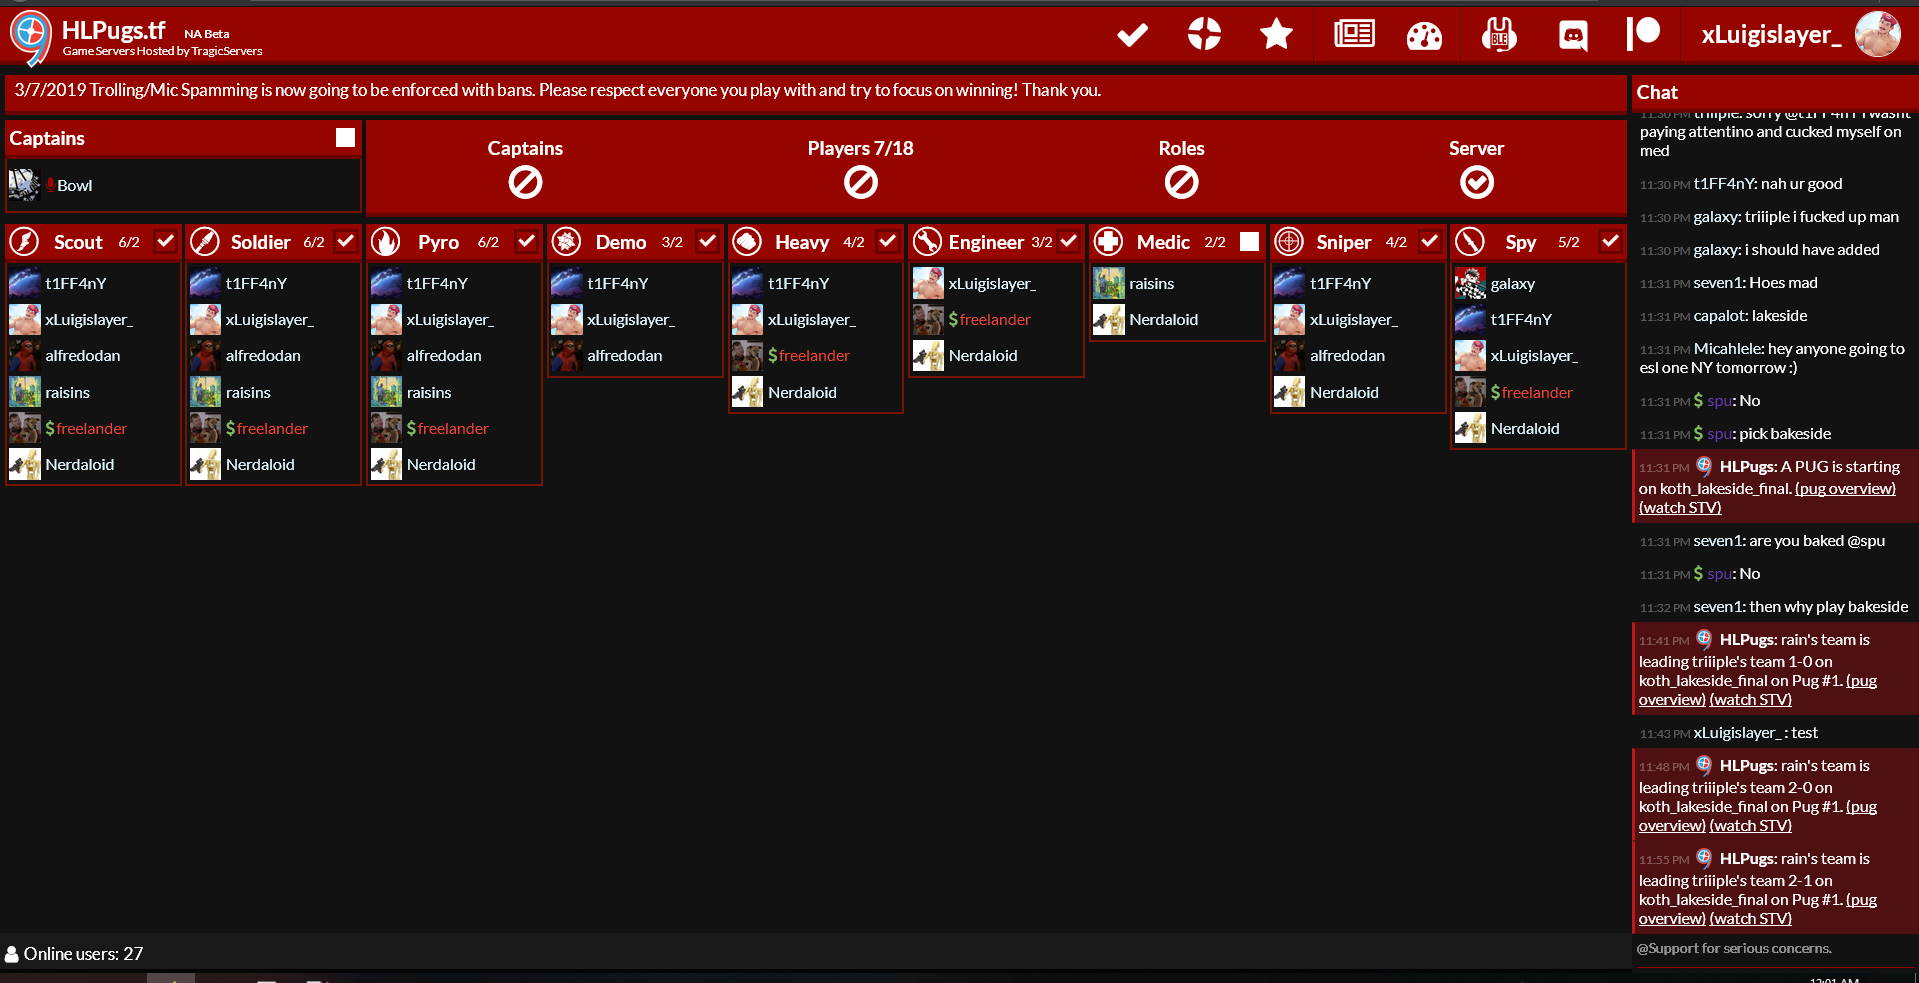The height and width of the screenshot is (983, 1919).
Task: Click Bowl's avatar in the Captains list
Action: [x=24, y=185]
